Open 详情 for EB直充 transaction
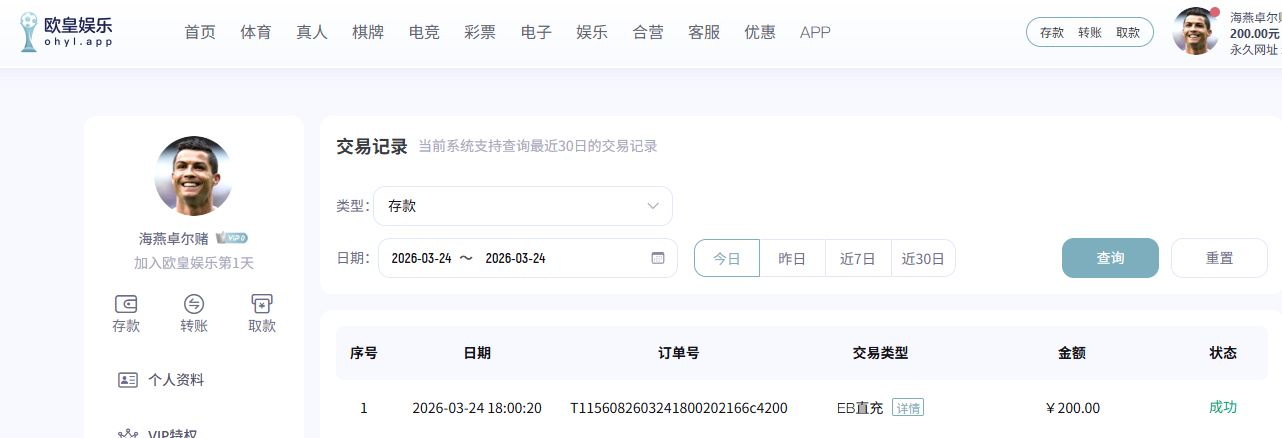The width and height of the screenshot is (1282, 438). pos(908,408)
